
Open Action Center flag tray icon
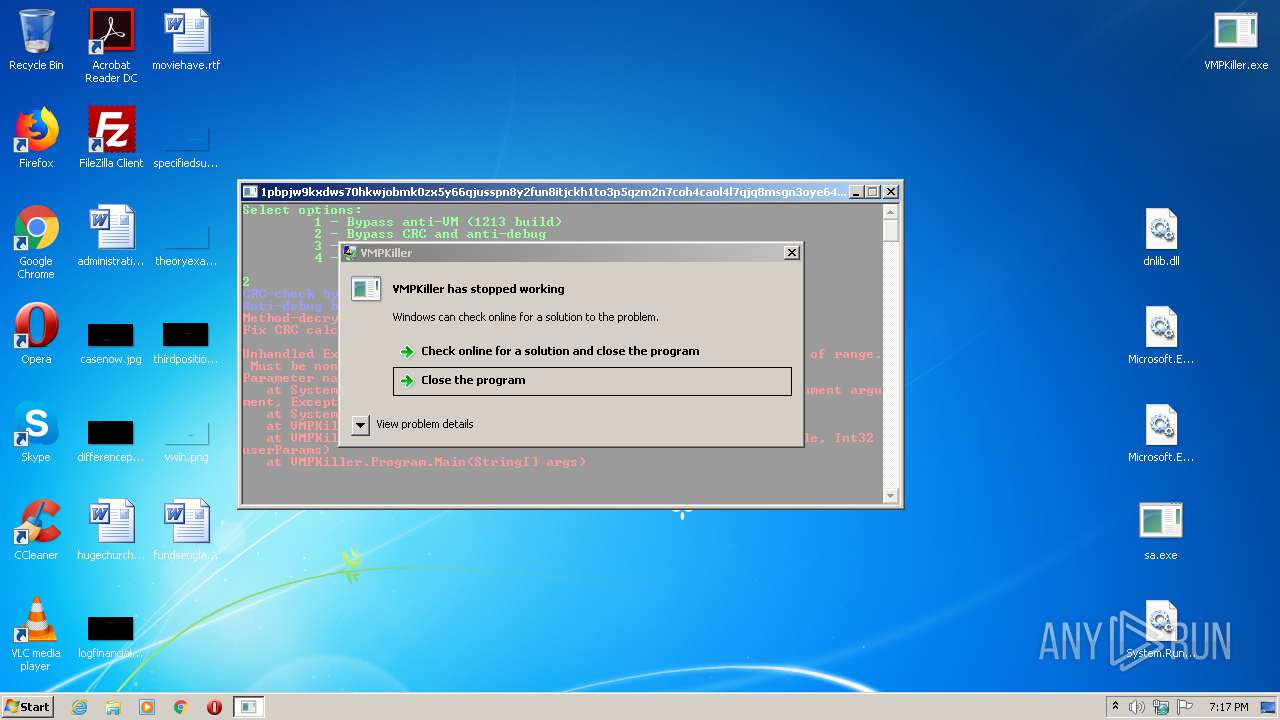pos(1185,707)
